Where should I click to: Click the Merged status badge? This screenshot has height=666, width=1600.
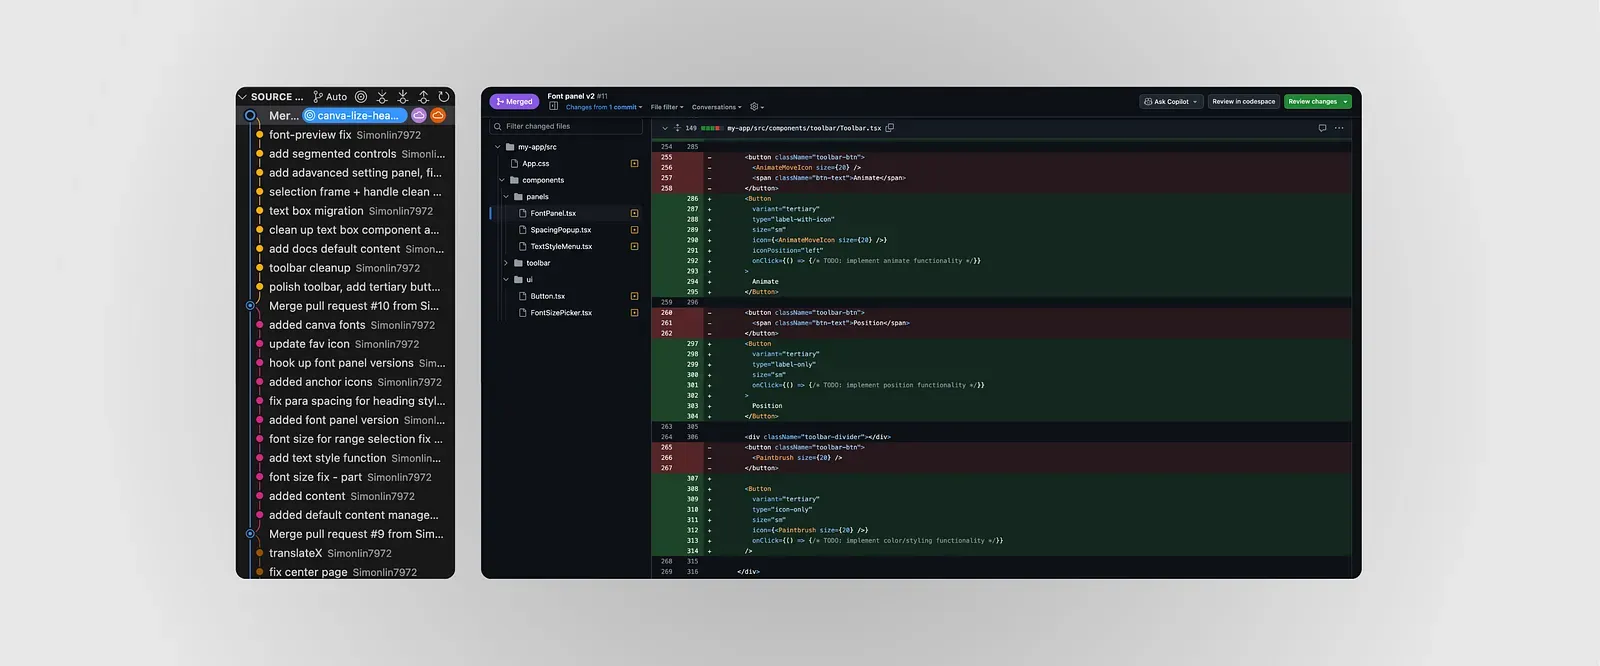tap(514, 101)
